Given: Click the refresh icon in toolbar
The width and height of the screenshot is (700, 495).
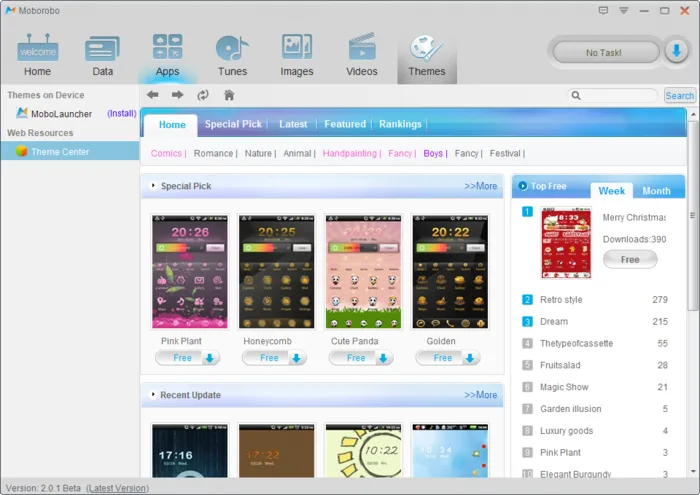Looking at the screenshot, I should (x=203, y=95).
